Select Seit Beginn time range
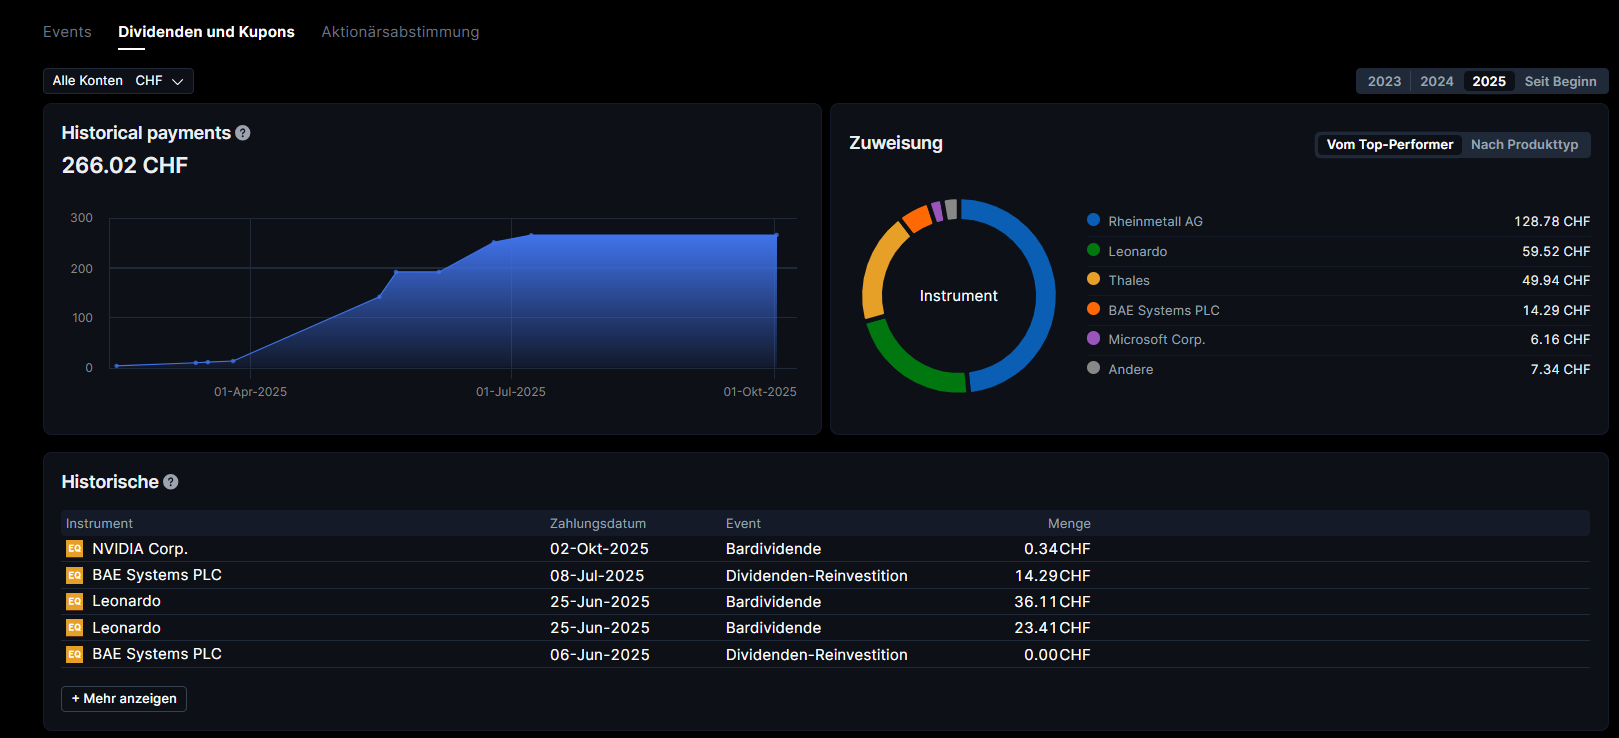Screen dimensions: 1619x738 coord(1560,82)
